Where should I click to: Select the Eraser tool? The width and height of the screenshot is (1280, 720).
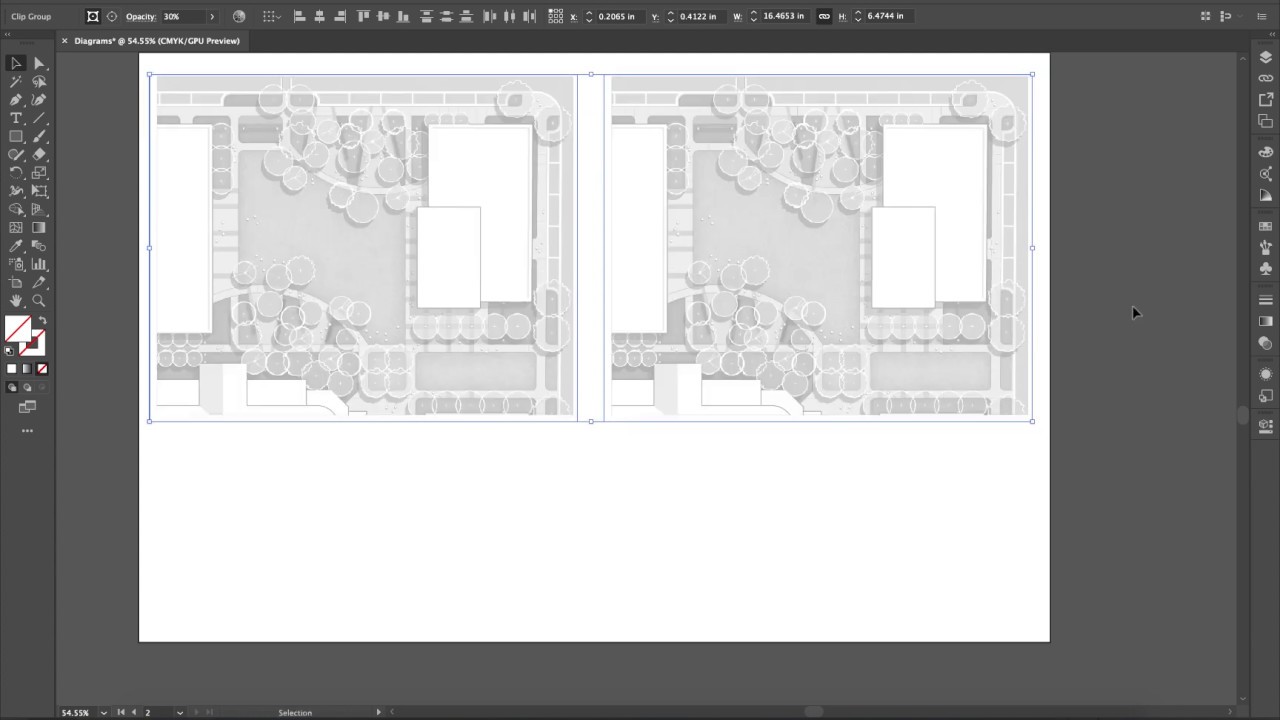(39, 155)
